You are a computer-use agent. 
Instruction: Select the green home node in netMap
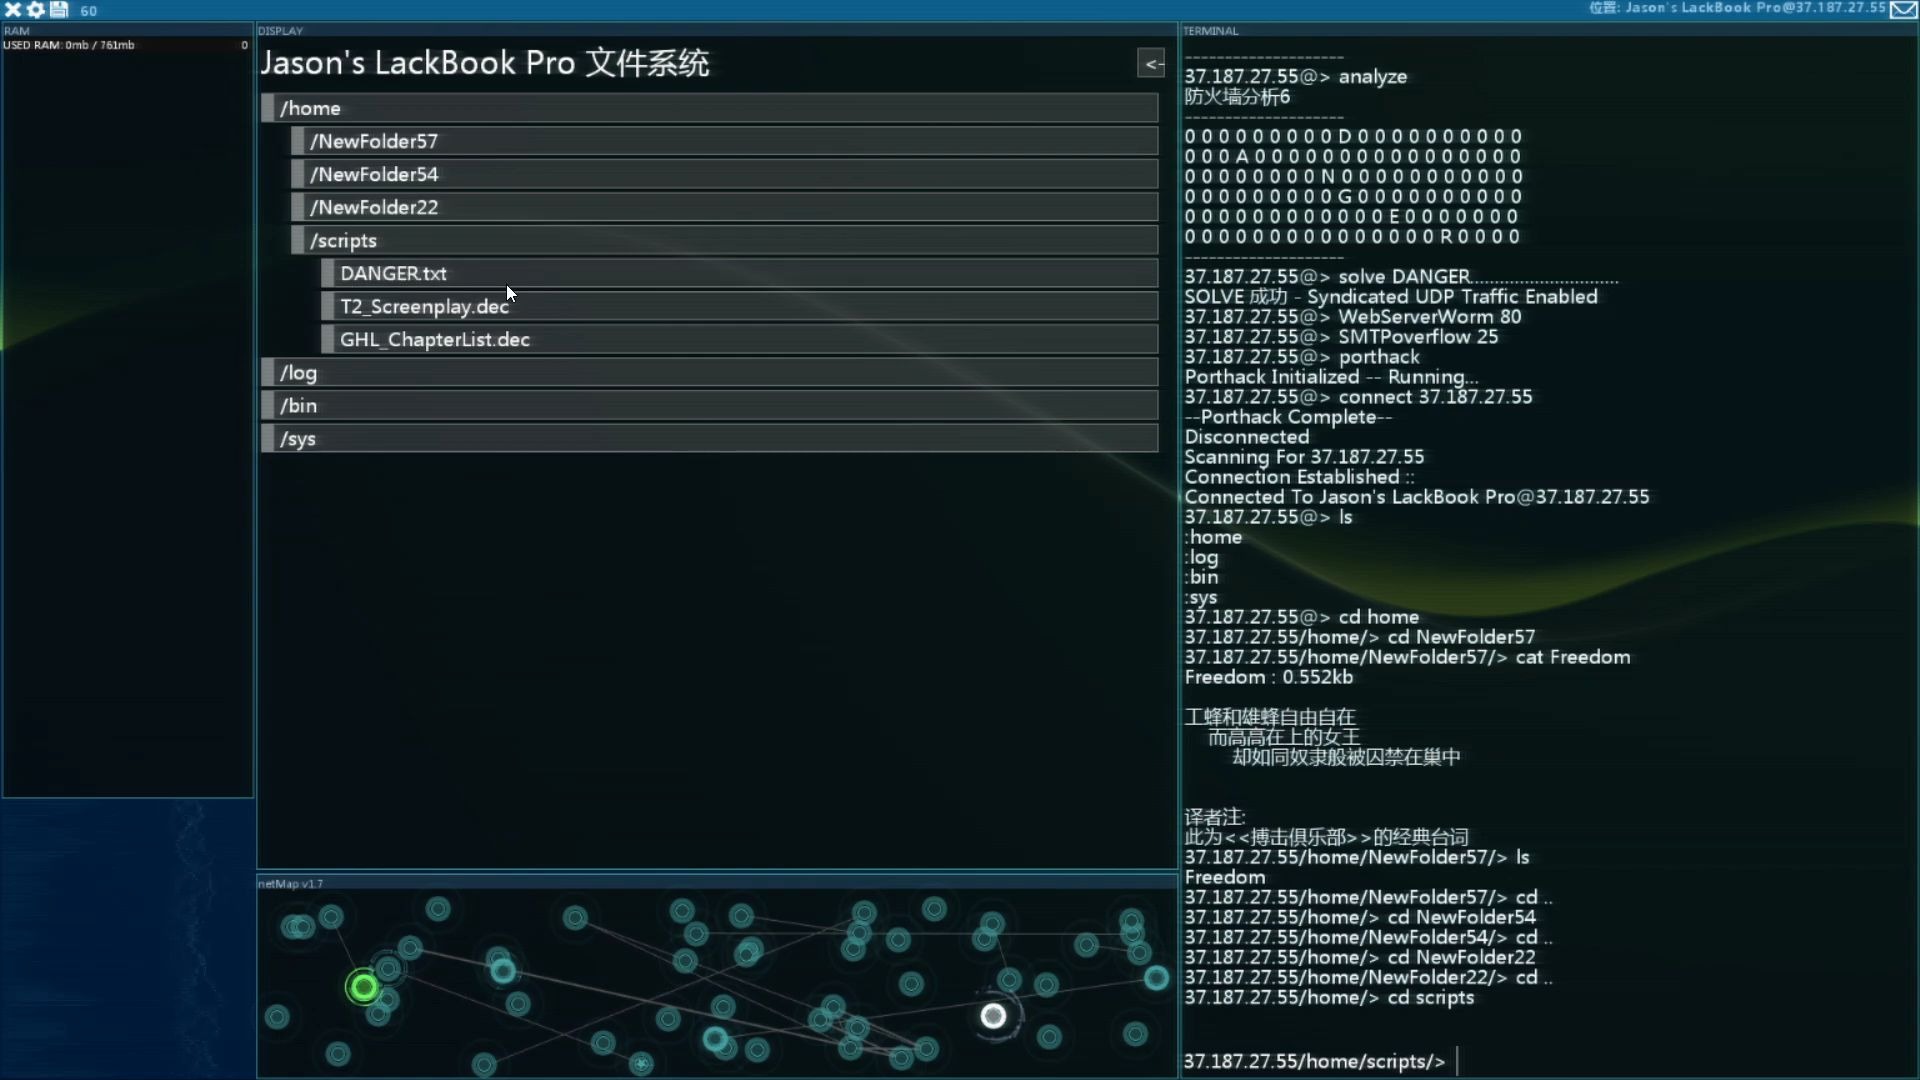pos(364,987)
